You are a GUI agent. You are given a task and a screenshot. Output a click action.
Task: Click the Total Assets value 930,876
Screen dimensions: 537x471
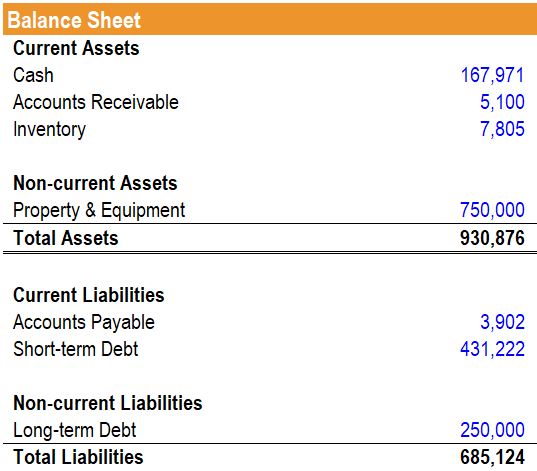(x=492, y=238)
